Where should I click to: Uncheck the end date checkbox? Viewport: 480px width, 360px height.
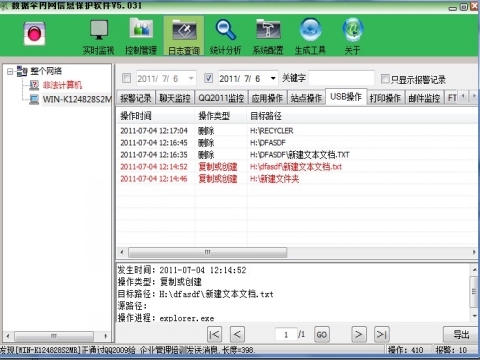pyautogui.click(x=208, y=78)
